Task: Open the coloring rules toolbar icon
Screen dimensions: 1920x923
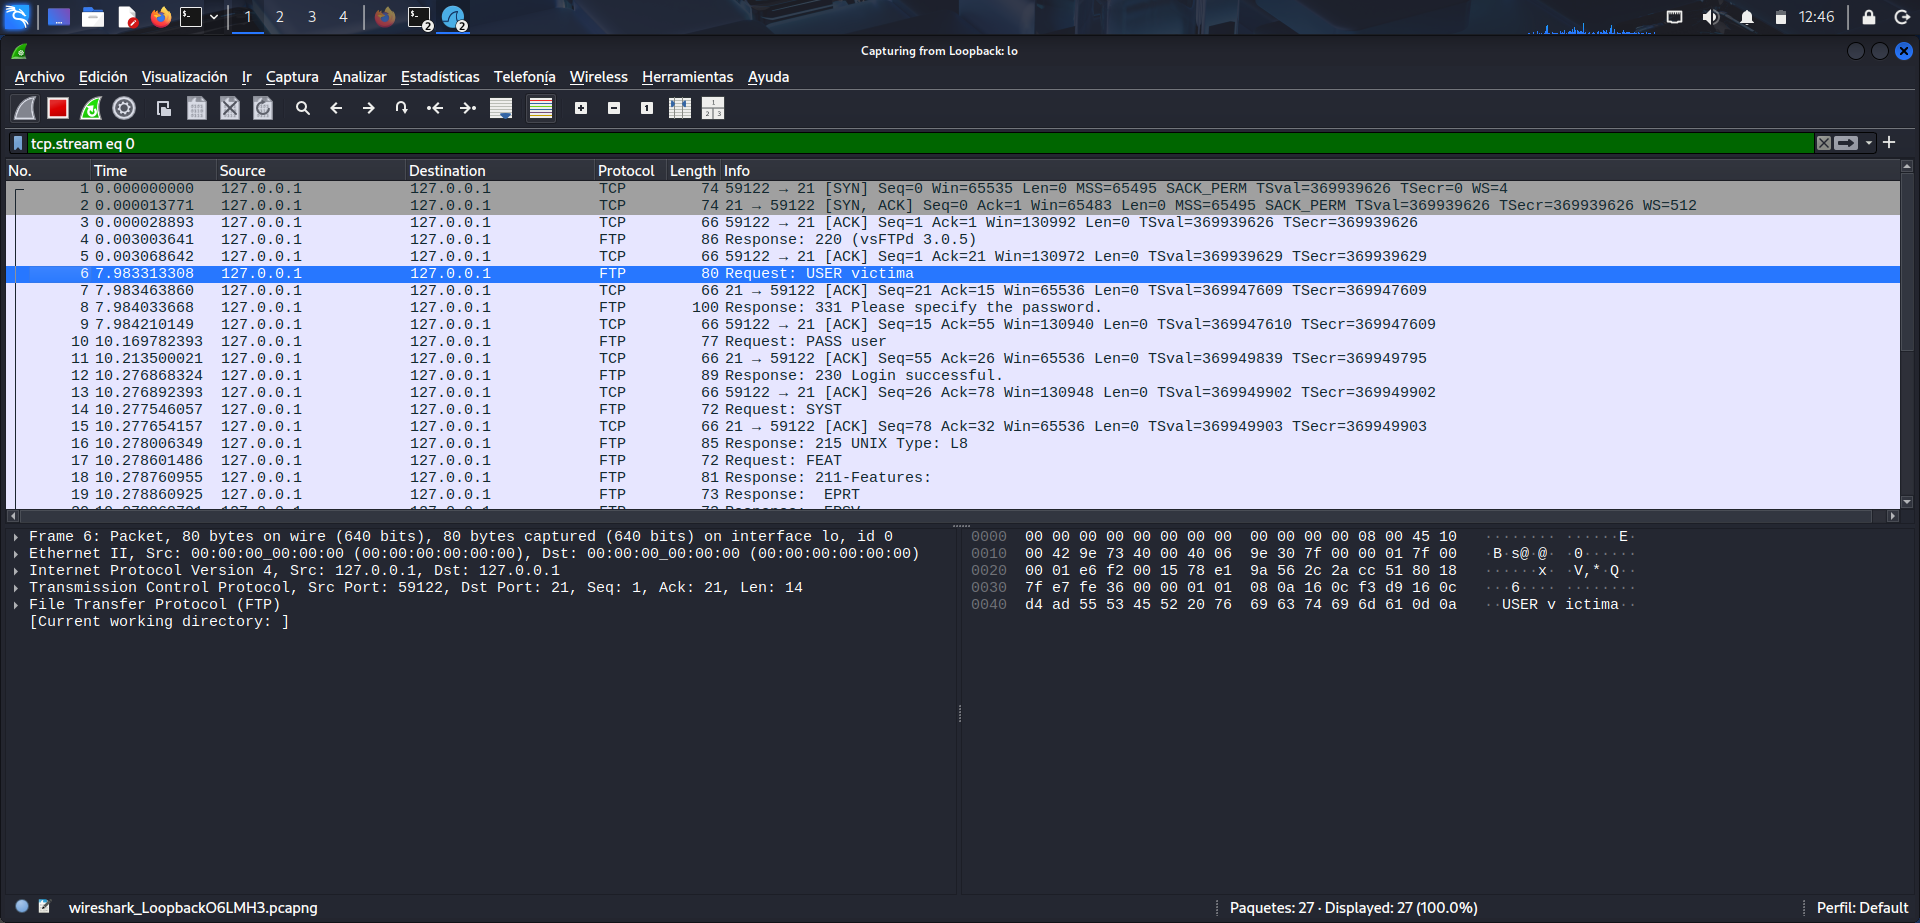Action: pyautogui.click(x=540, y=108)
